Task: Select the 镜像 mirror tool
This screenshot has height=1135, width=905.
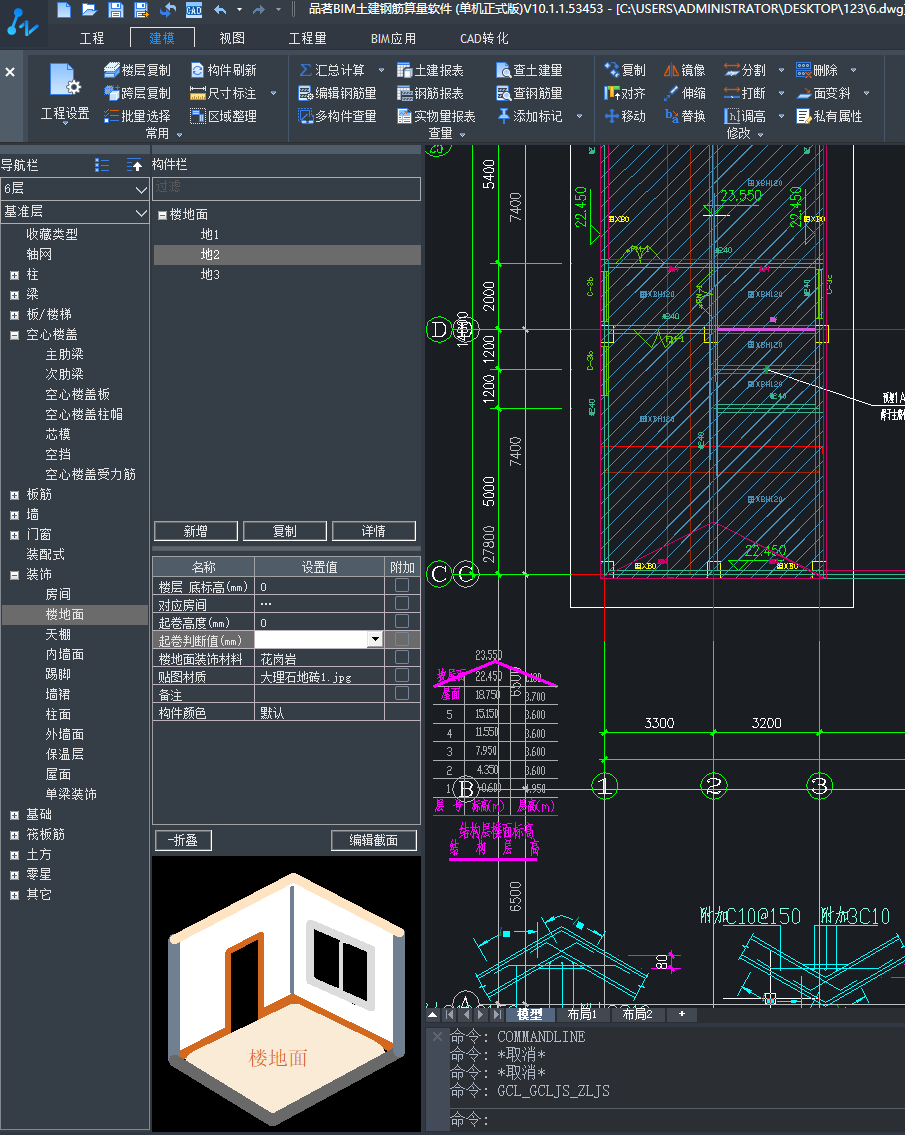Action: (685, 70)
